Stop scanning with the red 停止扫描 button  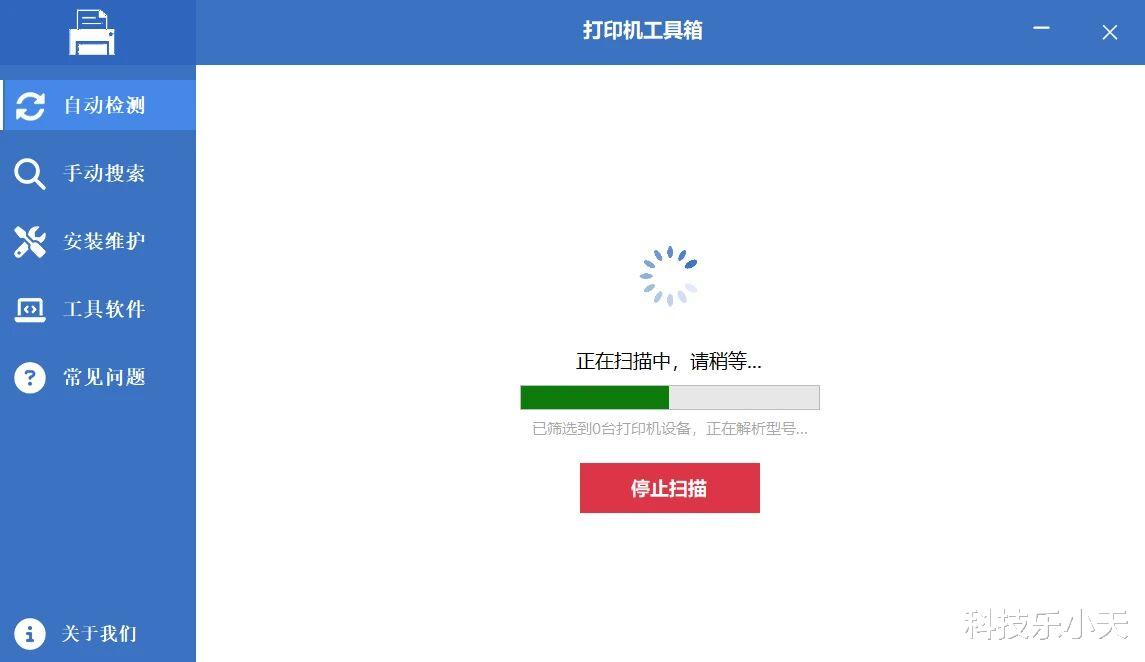click(x=670, y=488)
